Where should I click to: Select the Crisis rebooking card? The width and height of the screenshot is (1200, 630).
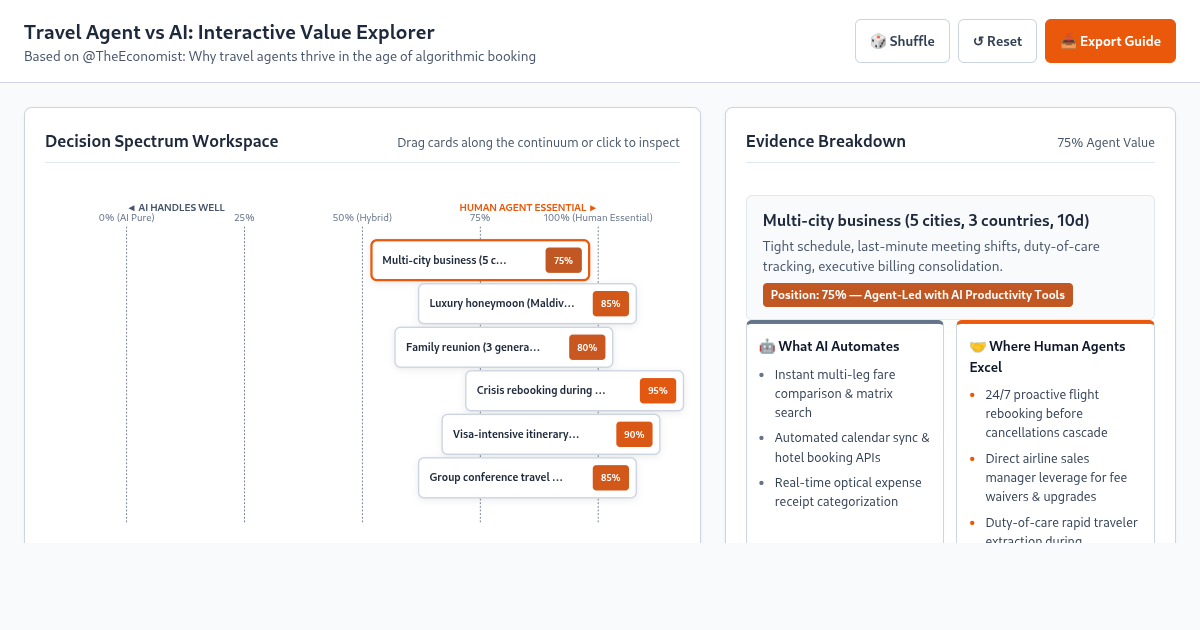click(x=574, y=390)
